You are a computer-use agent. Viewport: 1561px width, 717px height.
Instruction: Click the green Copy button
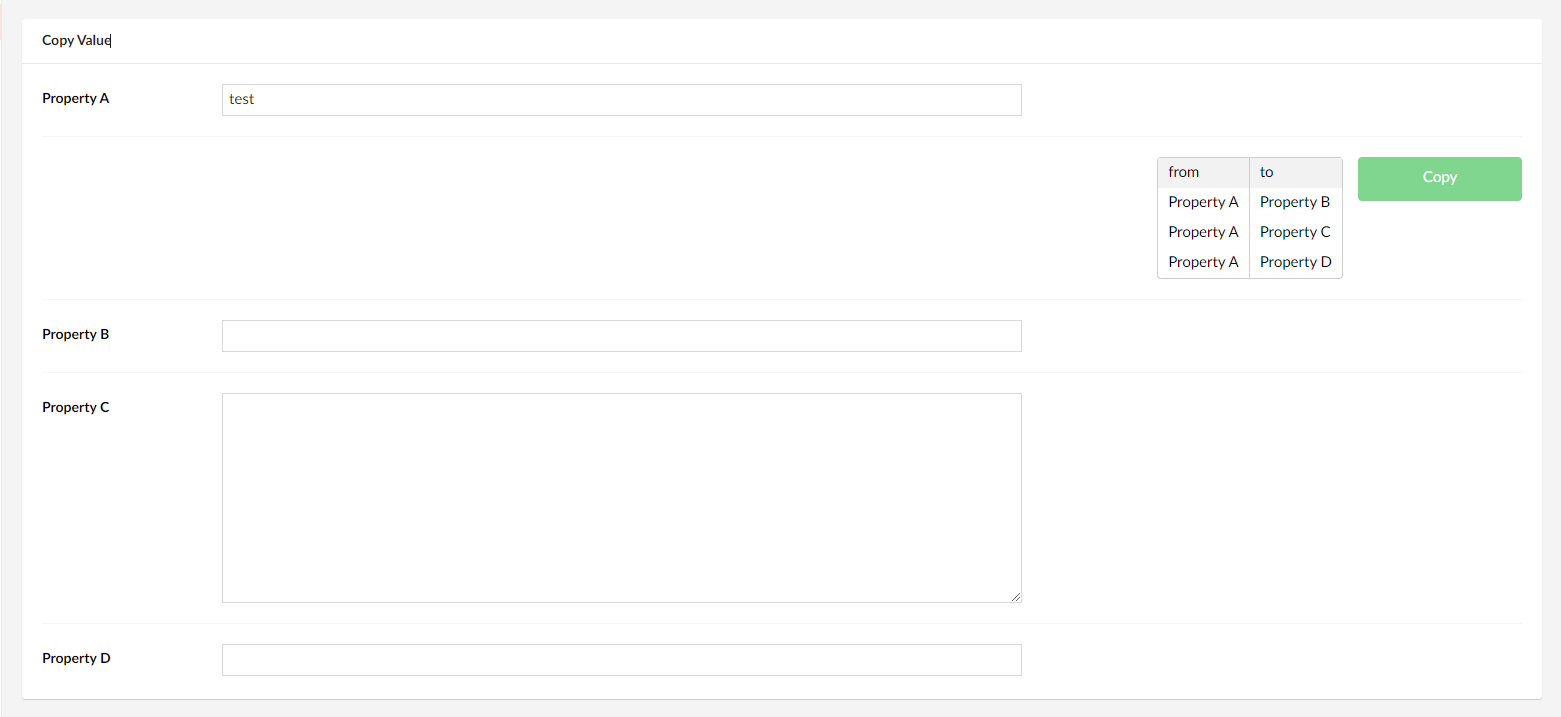[1439, 178]
